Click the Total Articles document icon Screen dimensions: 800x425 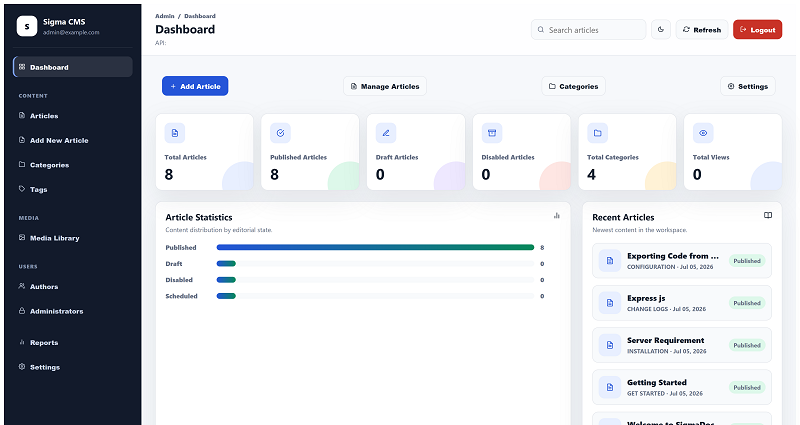174,133
